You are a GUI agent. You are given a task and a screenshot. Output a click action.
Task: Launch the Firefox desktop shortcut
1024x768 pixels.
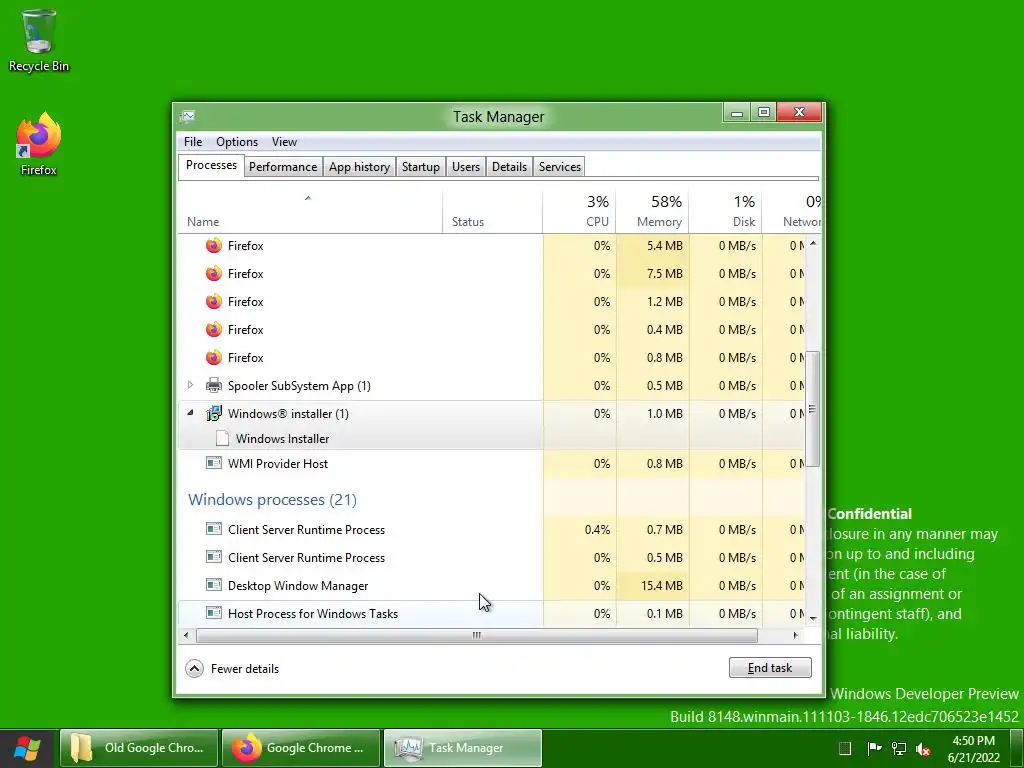[38, 144]
